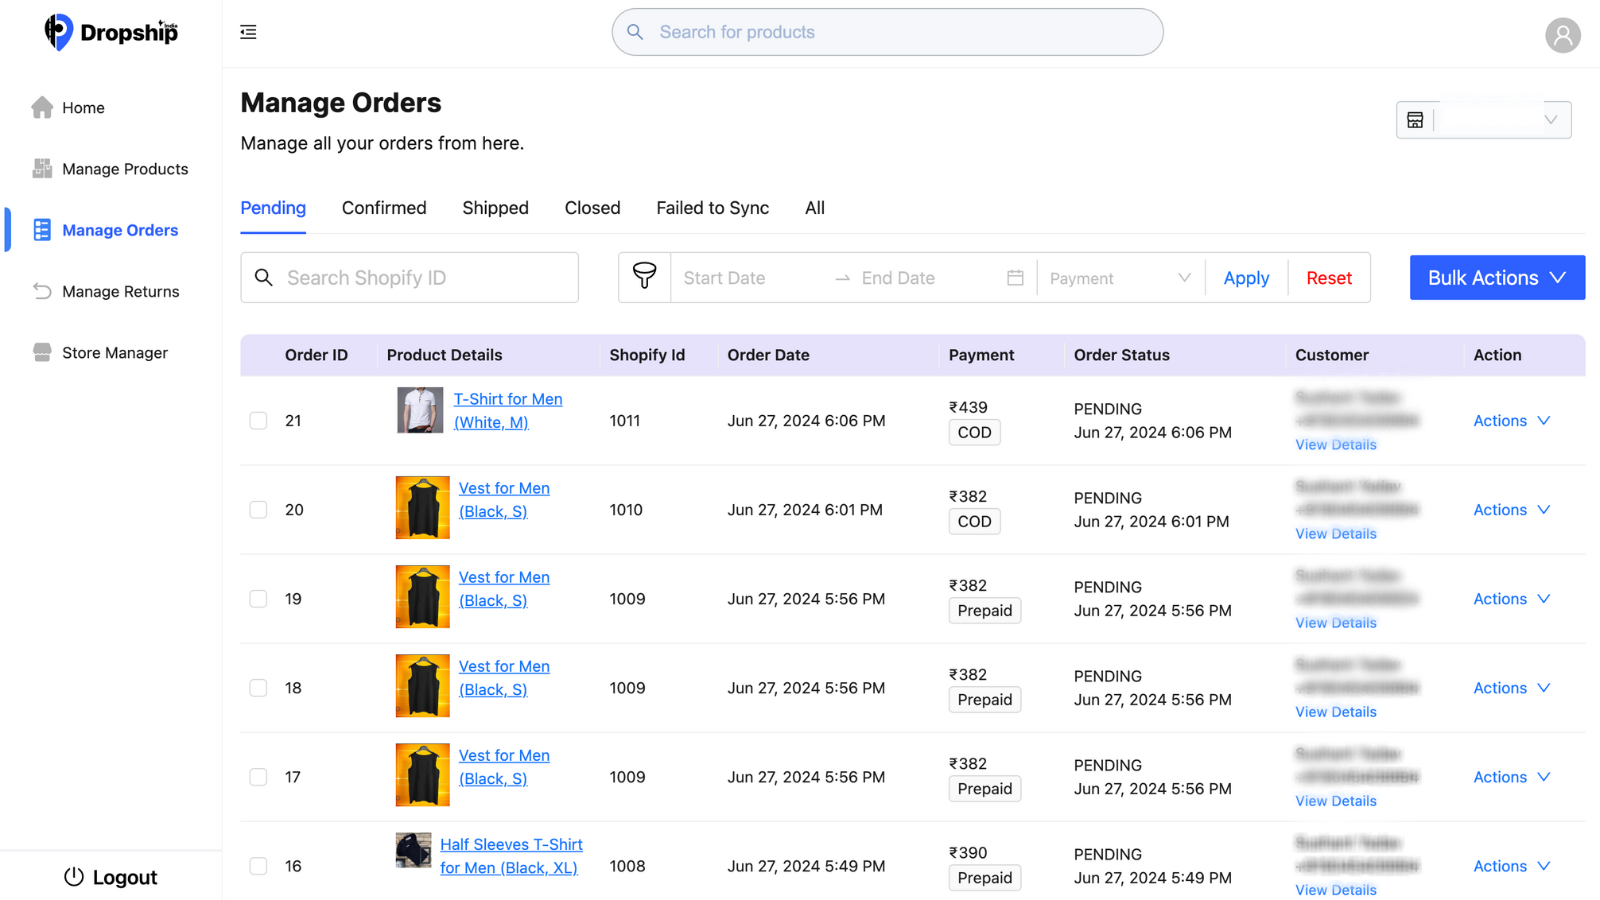1600x900 pixels.
Task: Collapse sidebar with the menu fold icon
Action: (x=248, y=32)
